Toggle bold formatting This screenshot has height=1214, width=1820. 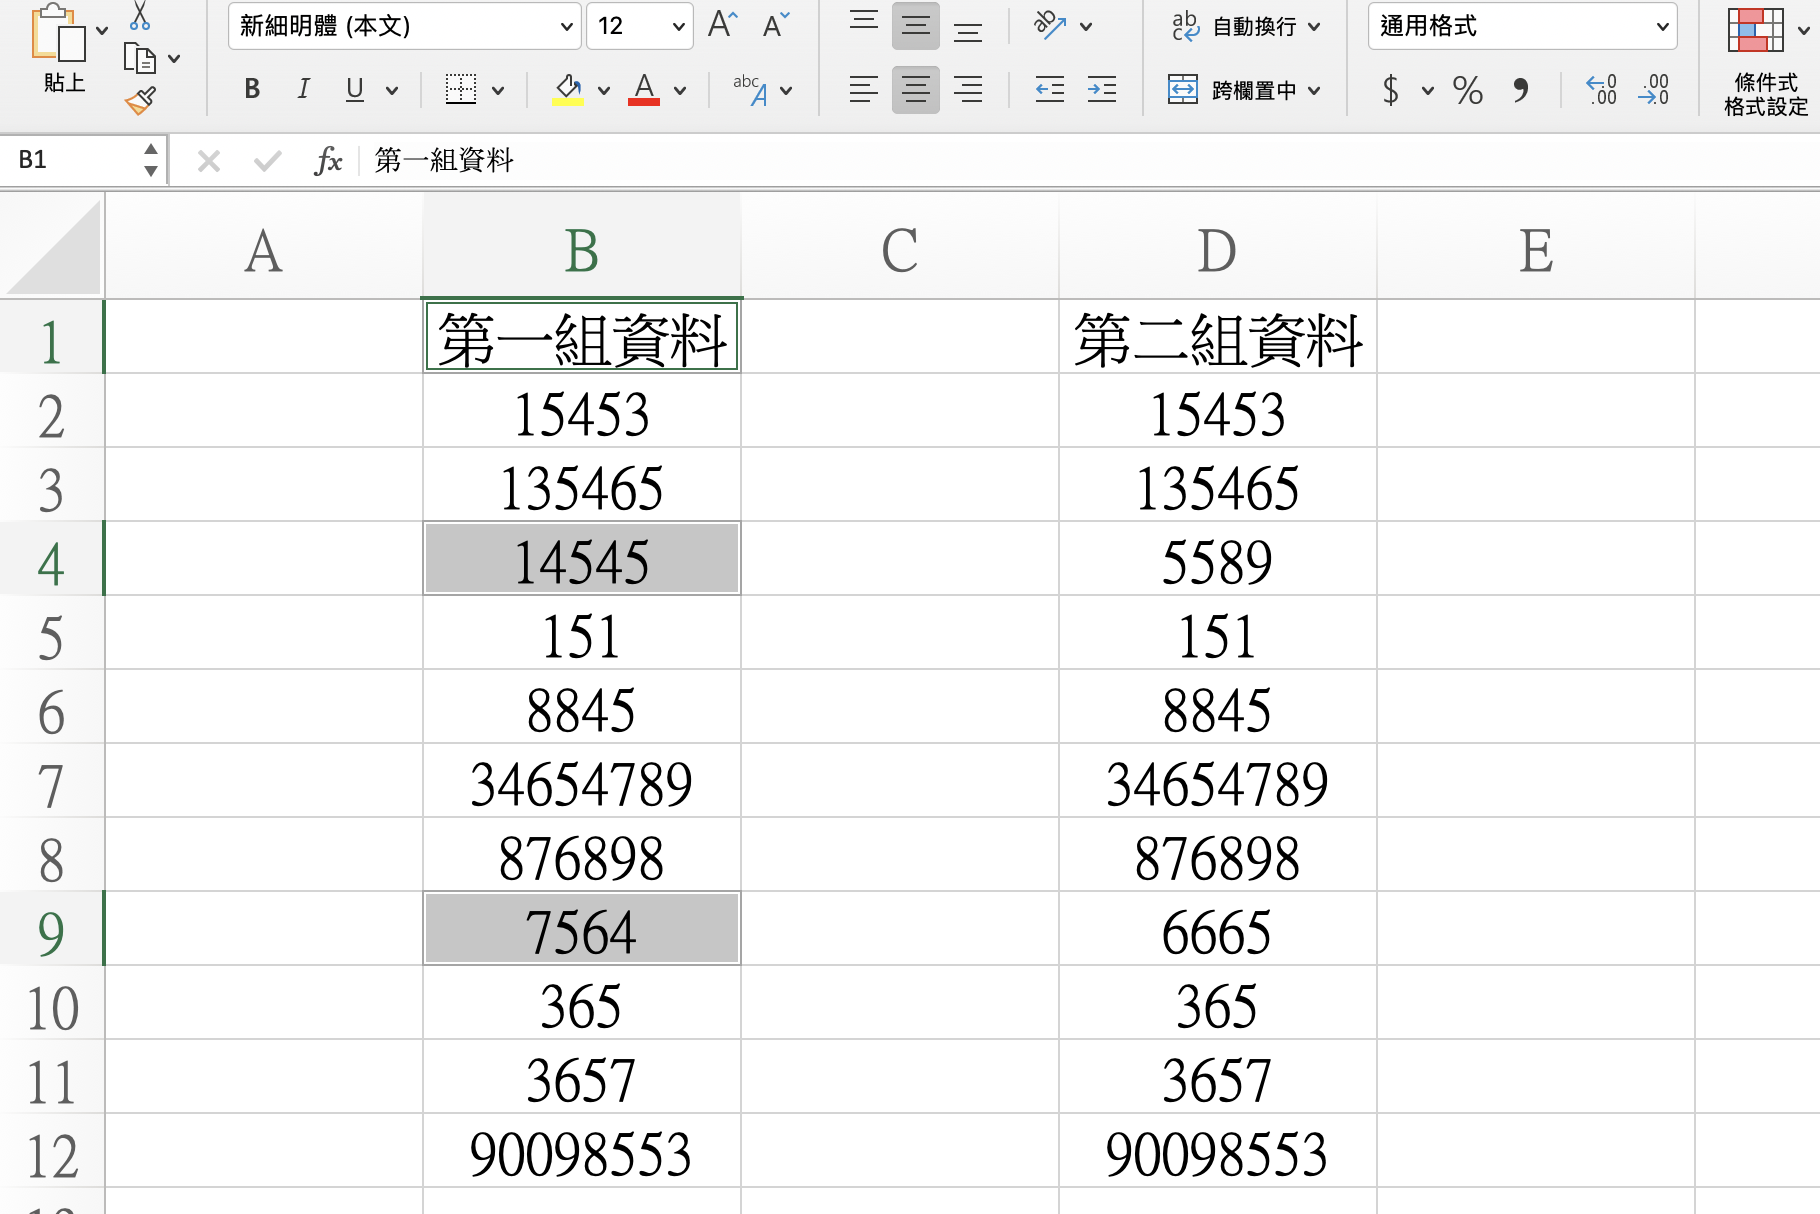(251, 89)
